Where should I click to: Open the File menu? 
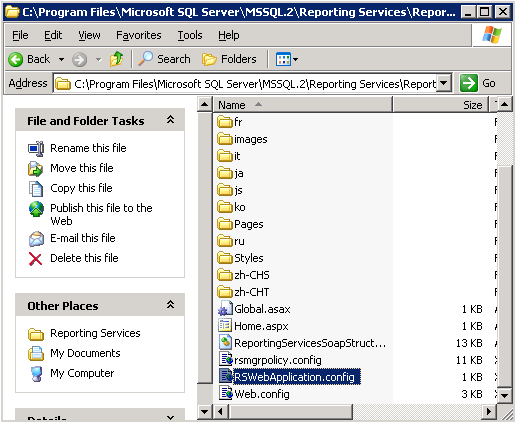tap(20, 35)
